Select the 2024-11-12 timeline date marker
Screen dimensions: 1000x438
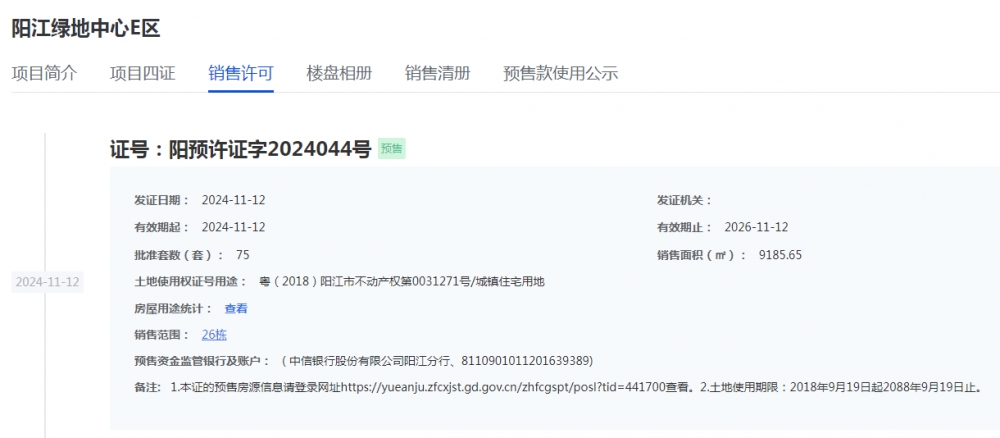[47, 282]
